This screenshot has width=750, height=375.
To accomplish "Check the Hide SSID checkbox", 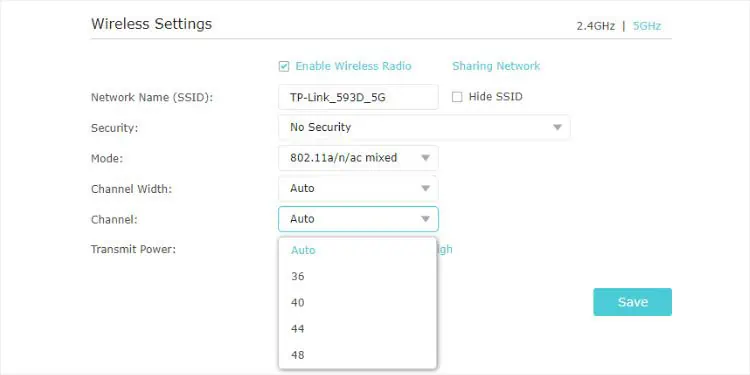I will pos(457,97).
